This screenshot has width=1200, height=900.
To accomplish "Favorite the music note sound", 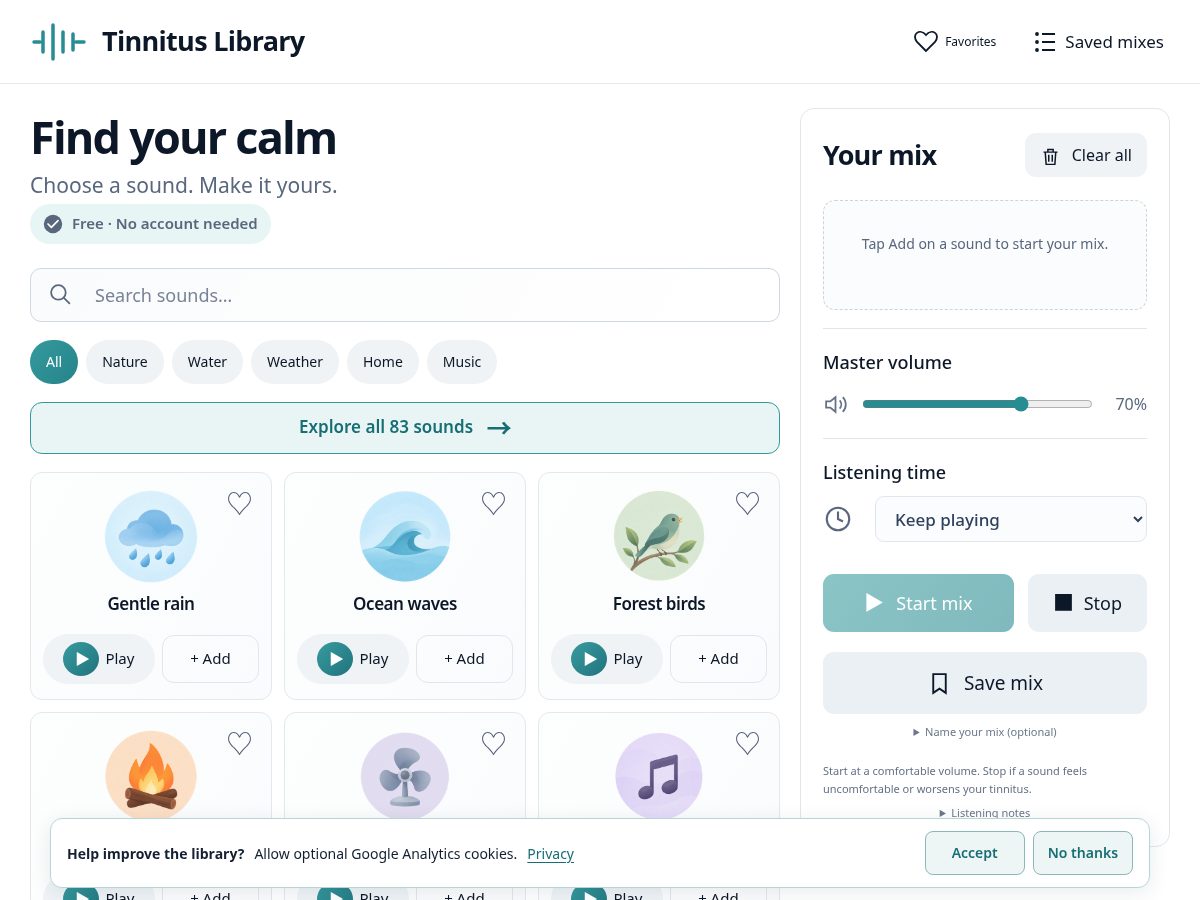I will [747, 743].
